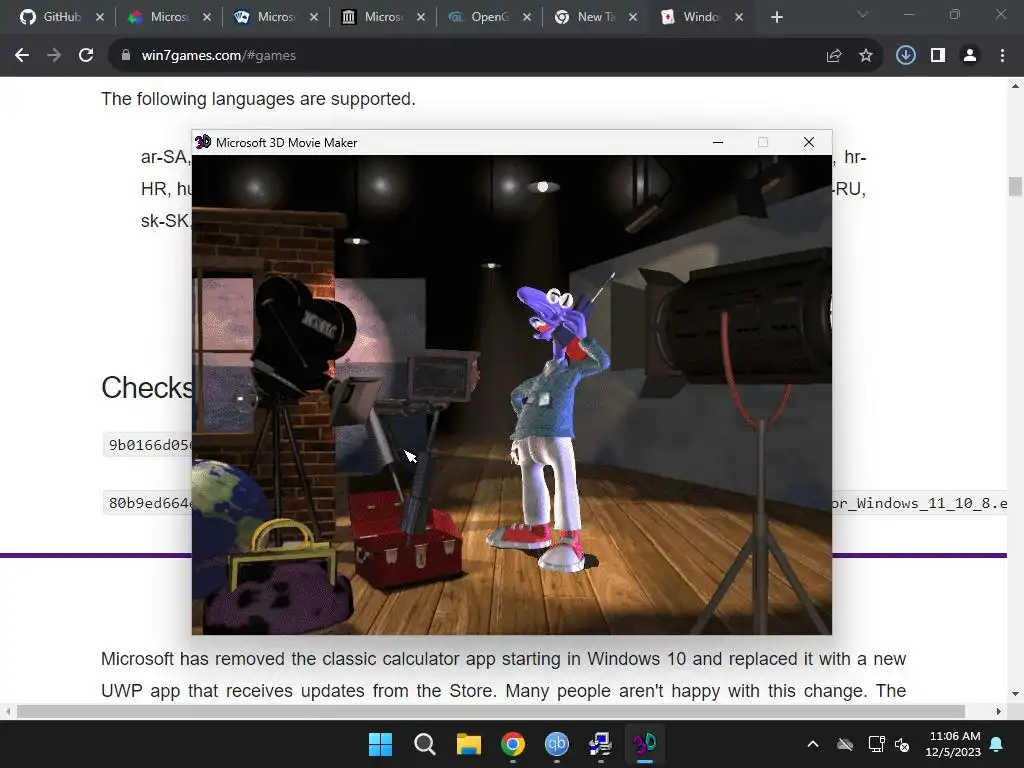
Task: Open the notifications bell icon
Action: 997,744
